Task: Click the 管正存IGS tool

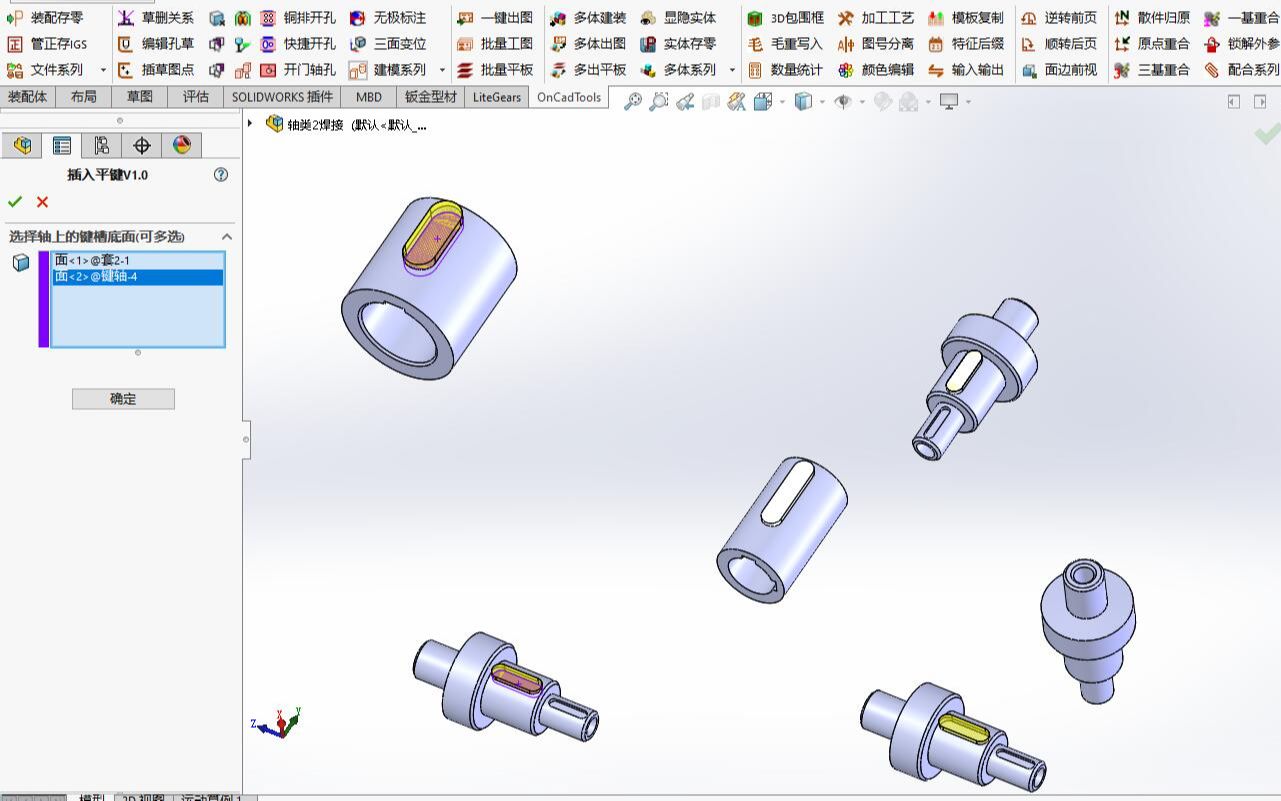Action: click(47, 43)
